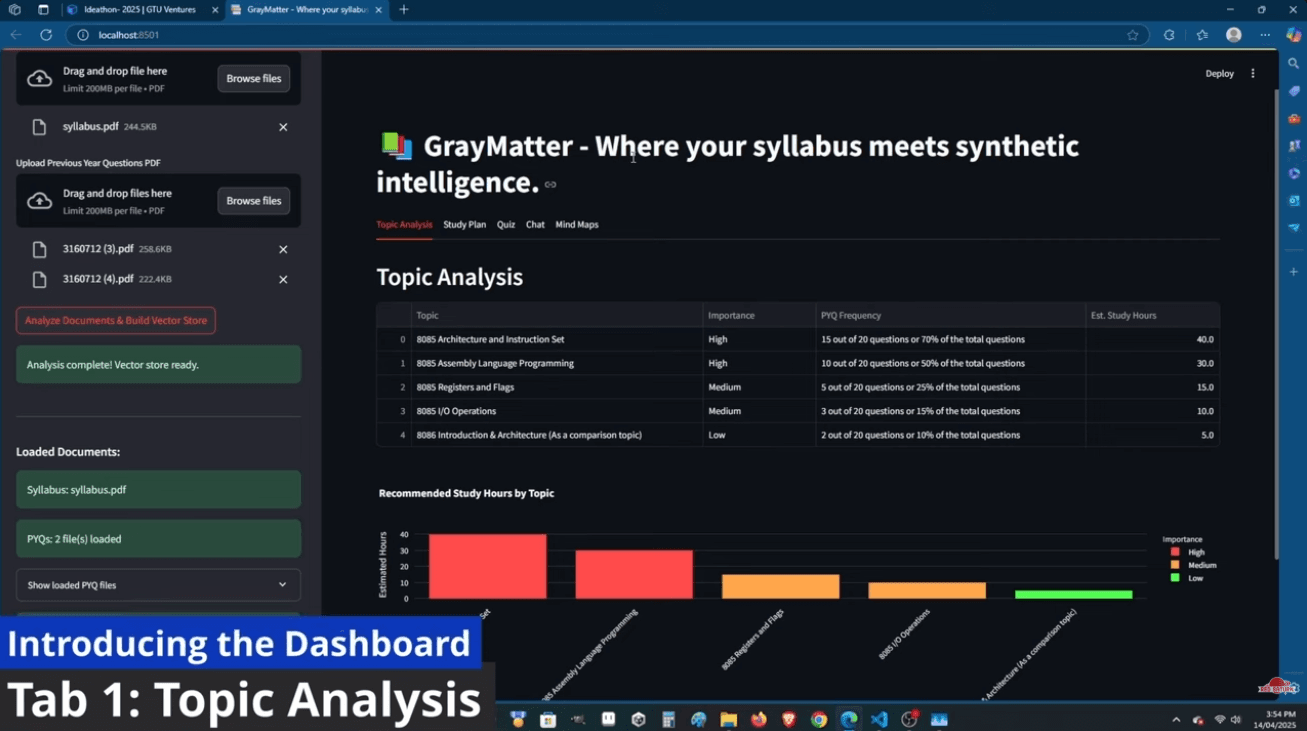Remove syllabus.pdf using its X icon

[x=283, y=127]
